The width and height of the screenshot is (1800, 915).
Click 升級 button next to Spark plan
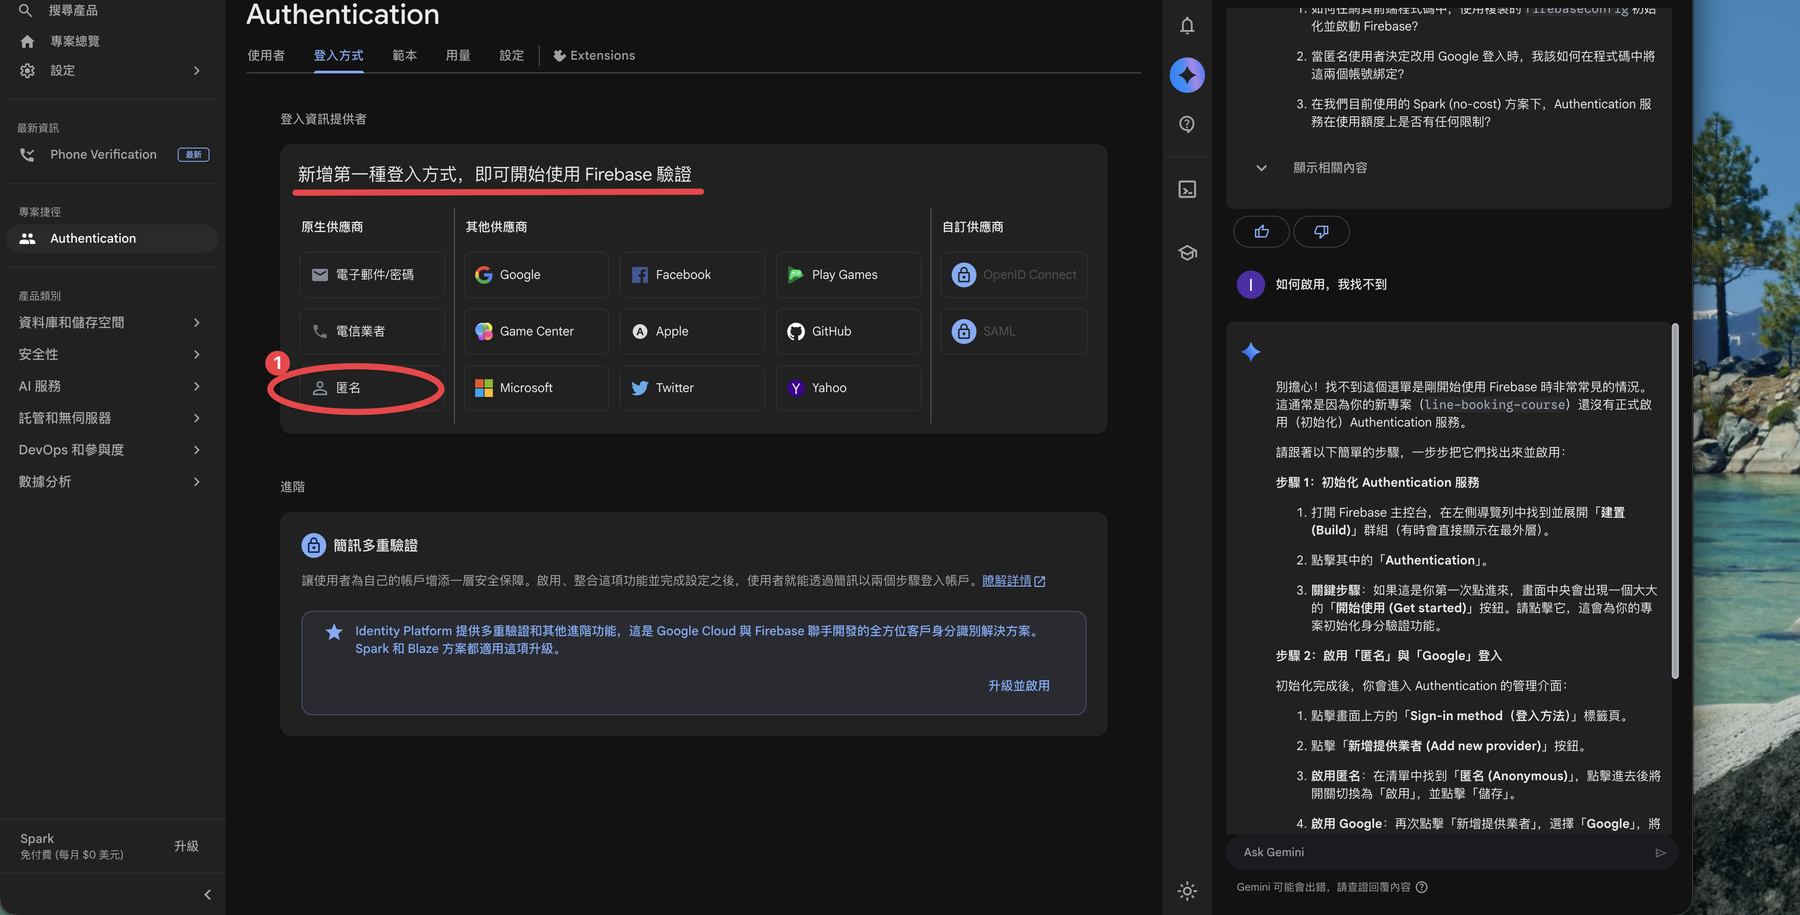[x=186, y=846]
